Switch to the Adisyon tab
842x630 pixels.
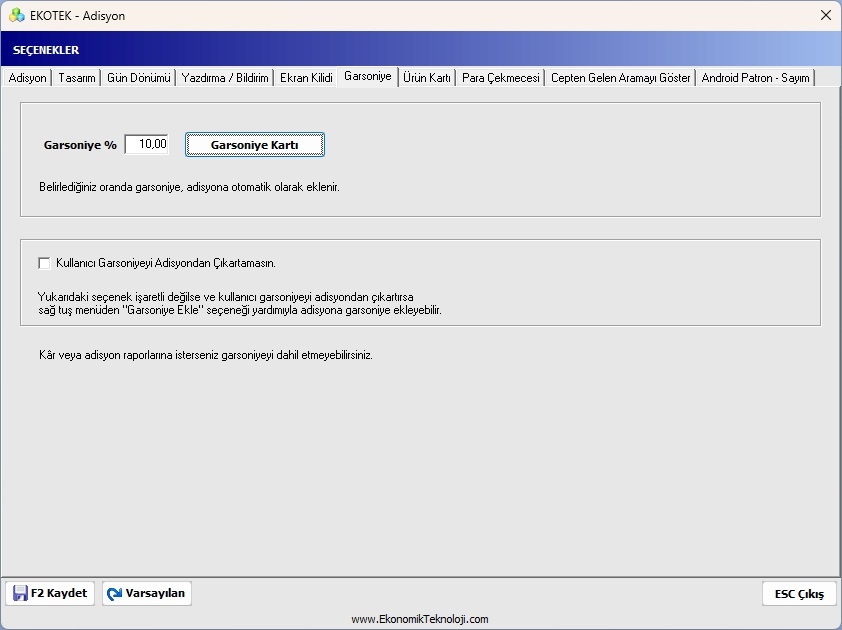(x=27, y=78)
